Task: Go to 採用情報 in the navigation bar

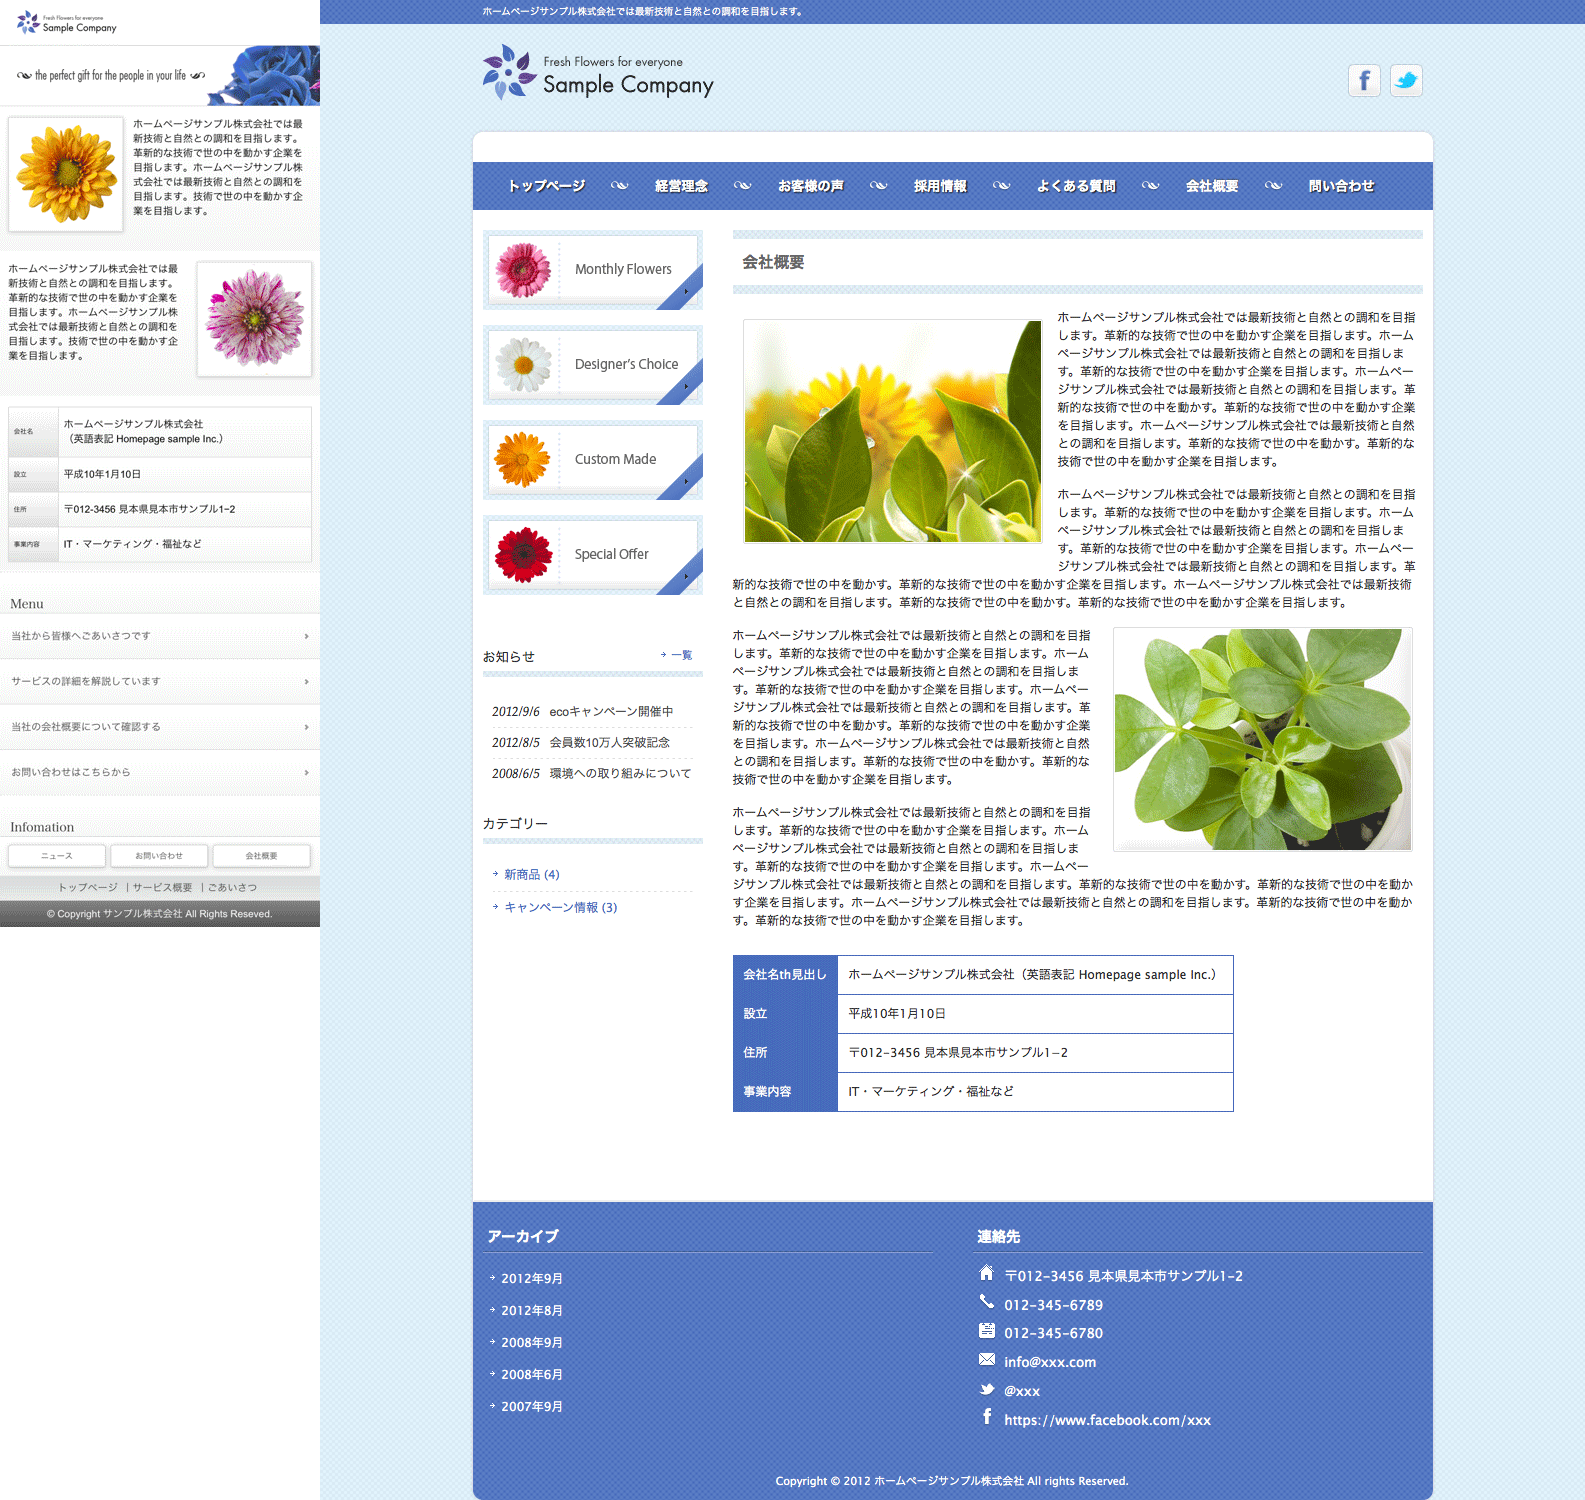Action: [940, 186]
